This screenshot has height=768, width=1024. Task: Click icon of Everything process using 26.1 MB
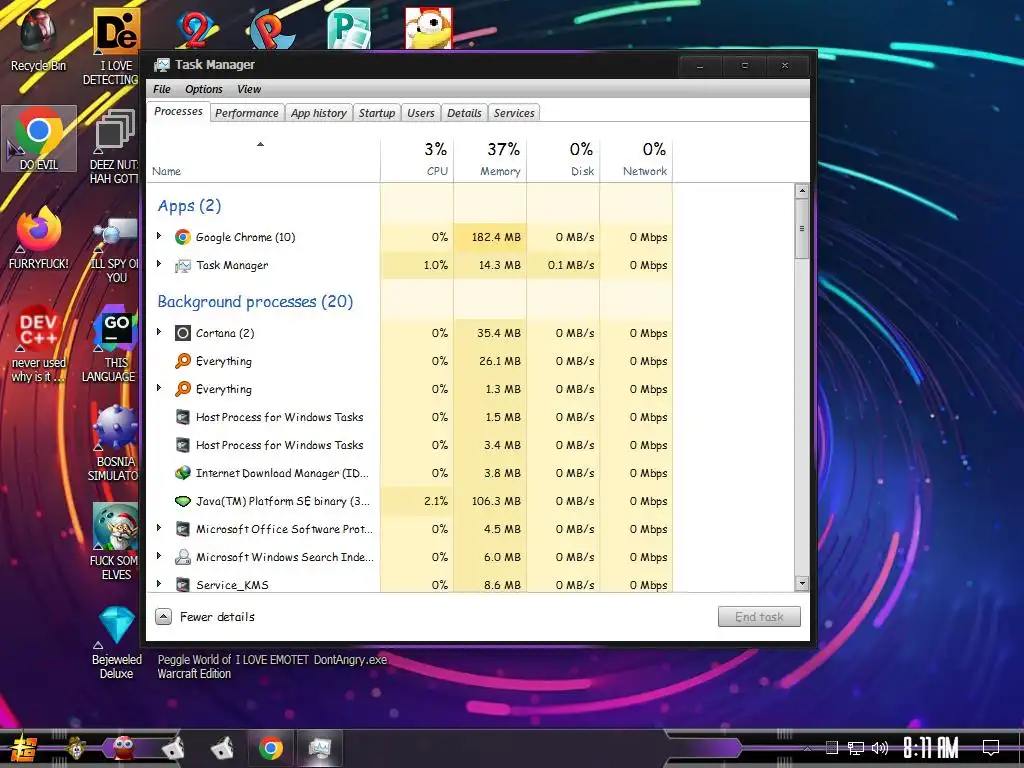(183, 361)
